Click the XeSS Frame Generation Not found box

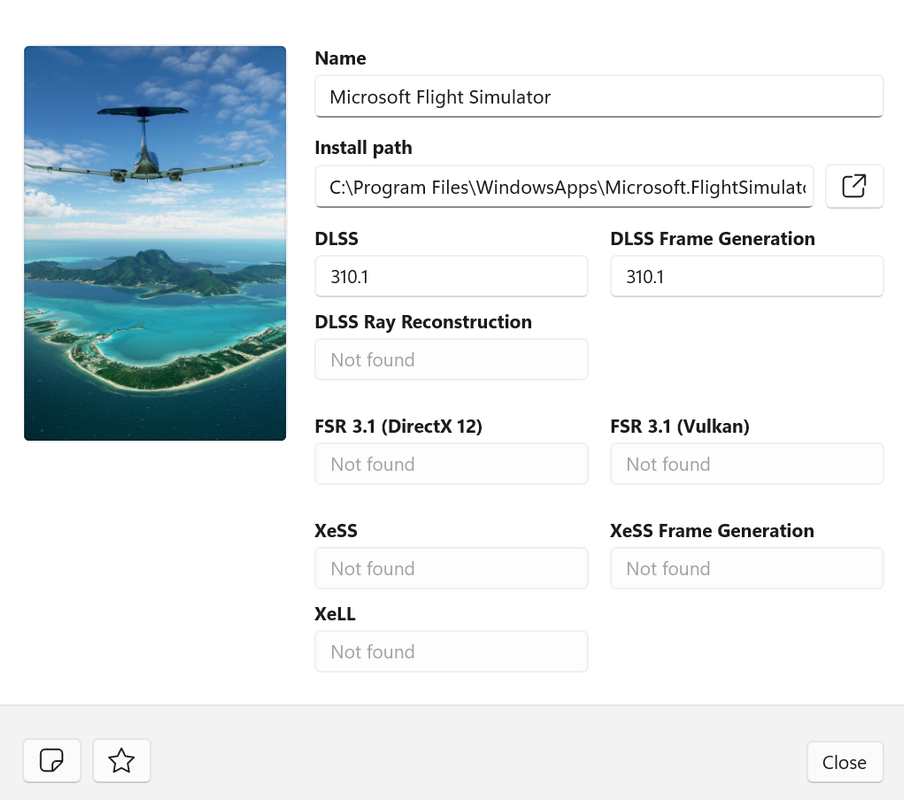747,568
